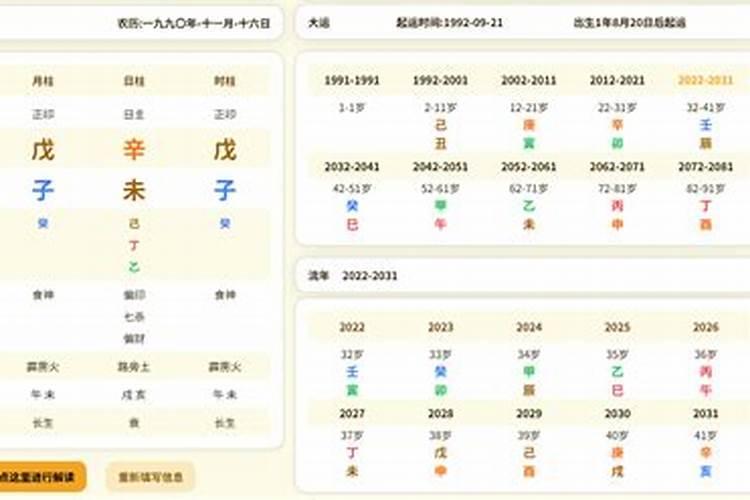Image resolution: width=750 pixels, height=500 pixels.
Task: Click the 40岁 age under 2030
Action: click(617, 435)
